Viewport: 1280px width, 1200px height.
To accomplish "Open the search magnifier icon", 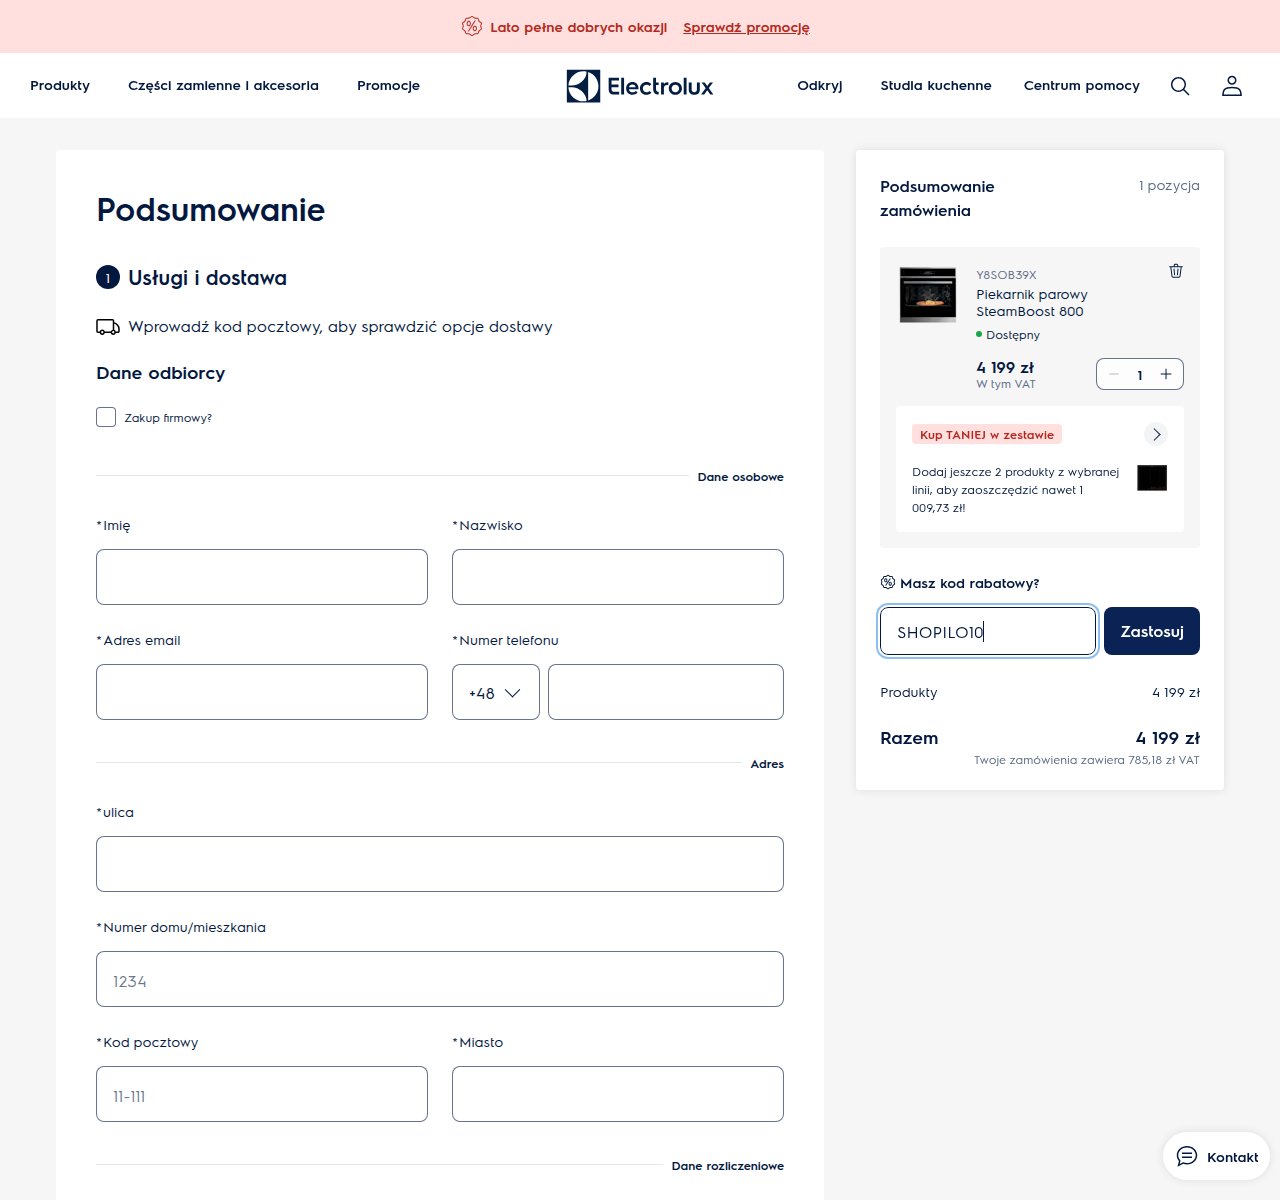I will coord(1180,86).
